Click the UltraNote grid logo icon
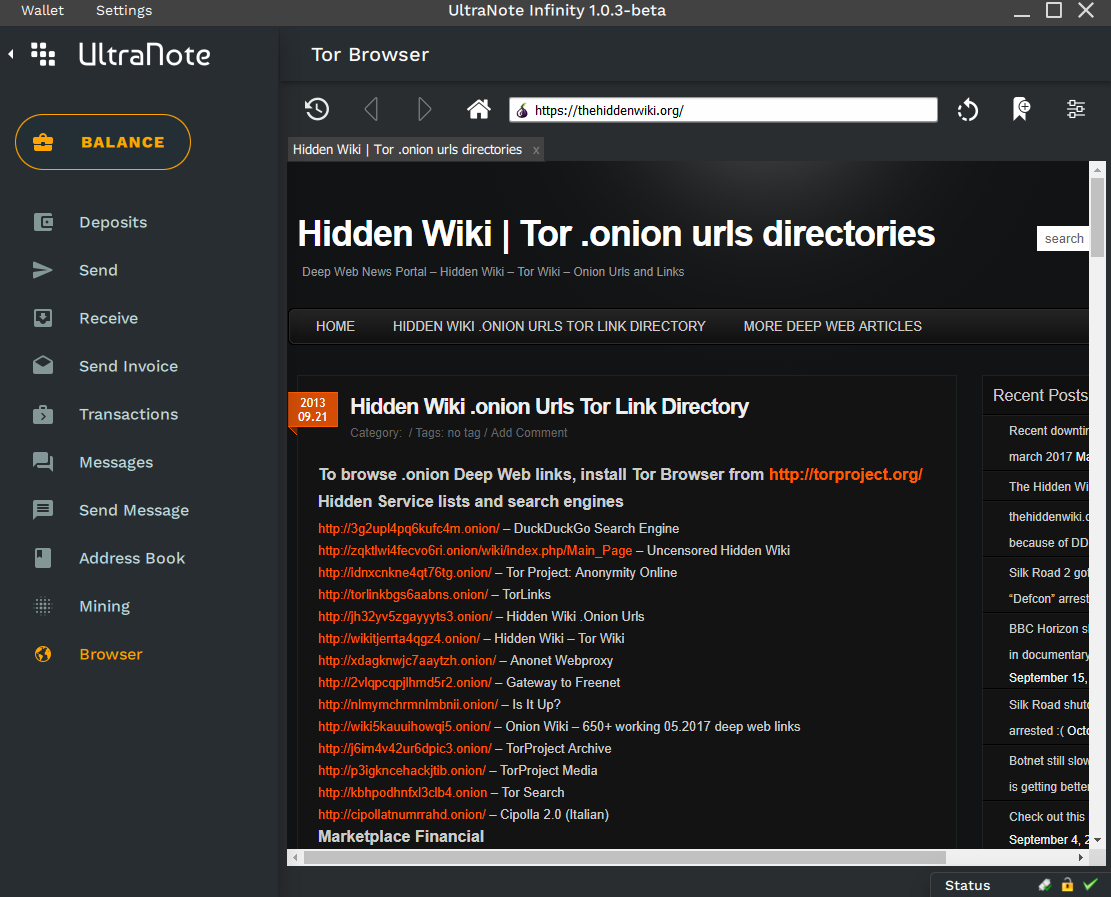 43,55
